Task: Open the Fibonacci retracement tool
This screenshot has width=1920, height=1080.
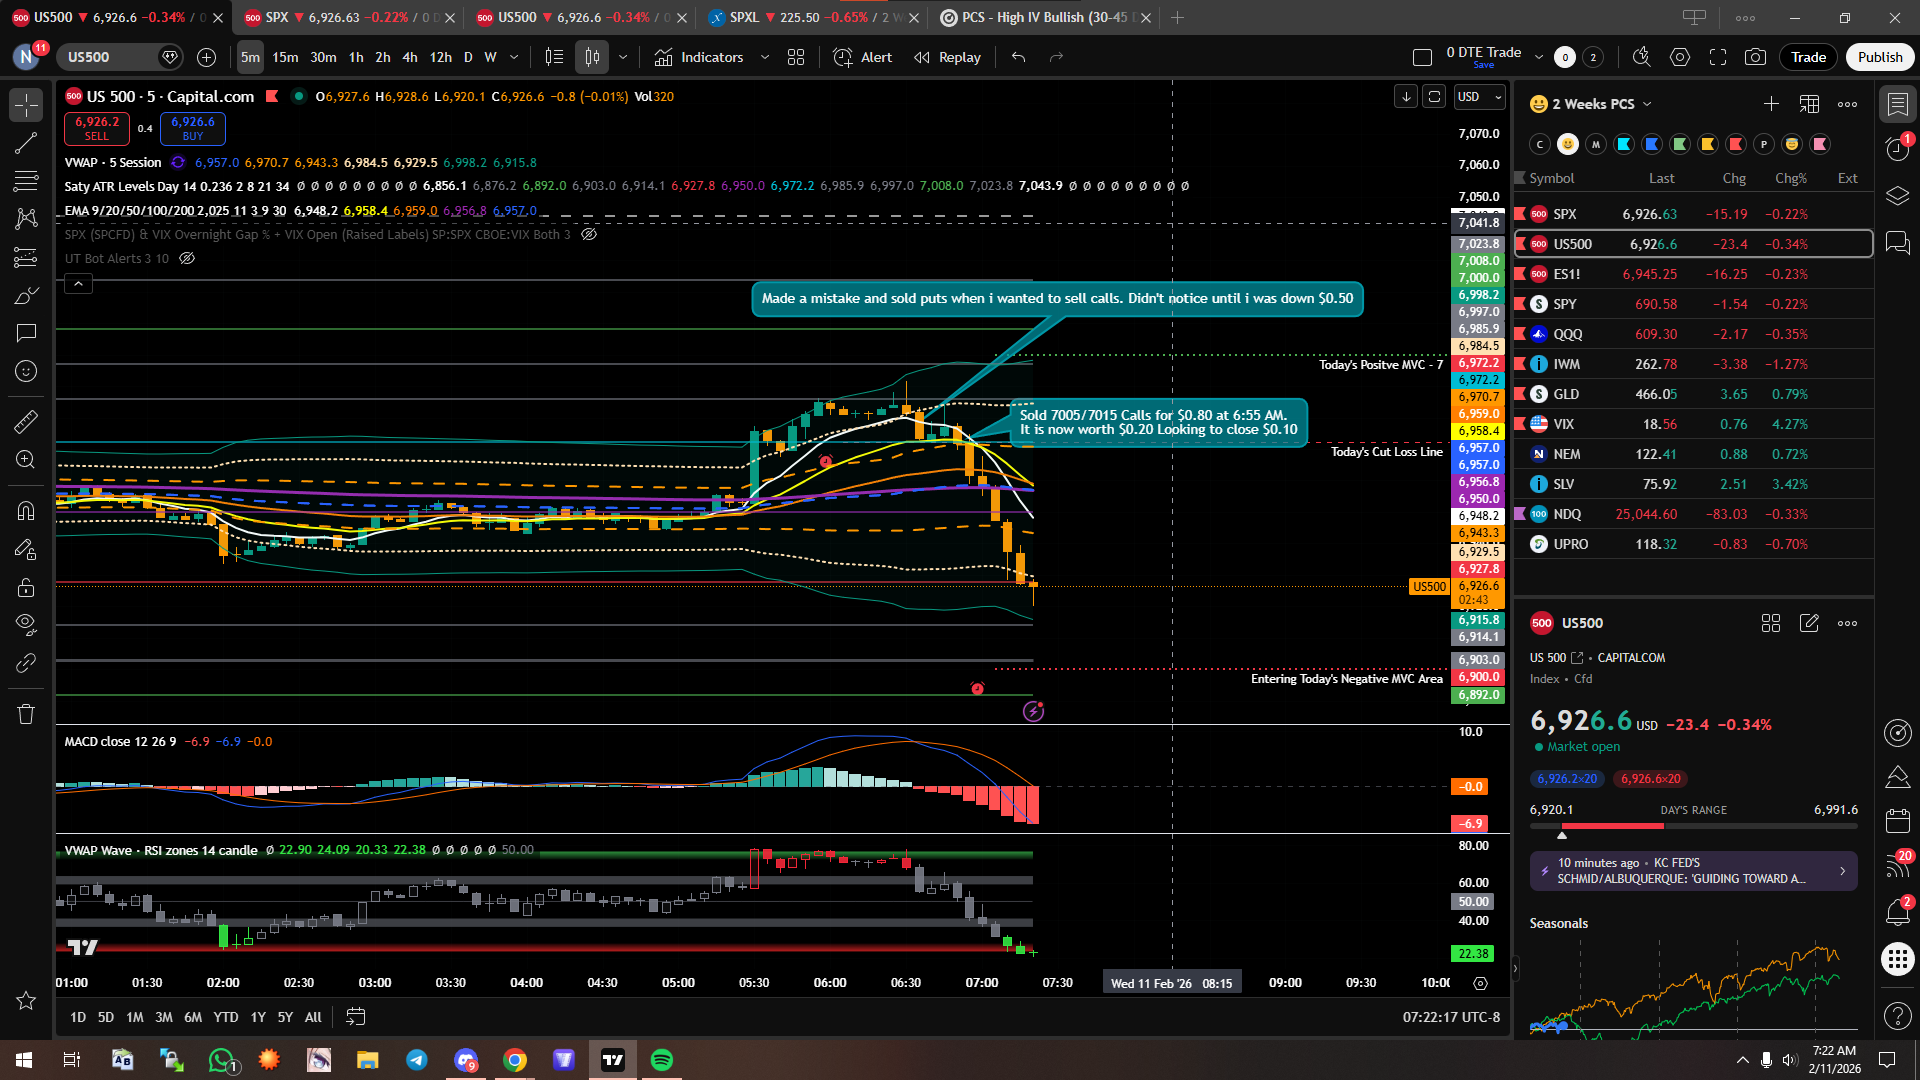Action: click(26, 181)
